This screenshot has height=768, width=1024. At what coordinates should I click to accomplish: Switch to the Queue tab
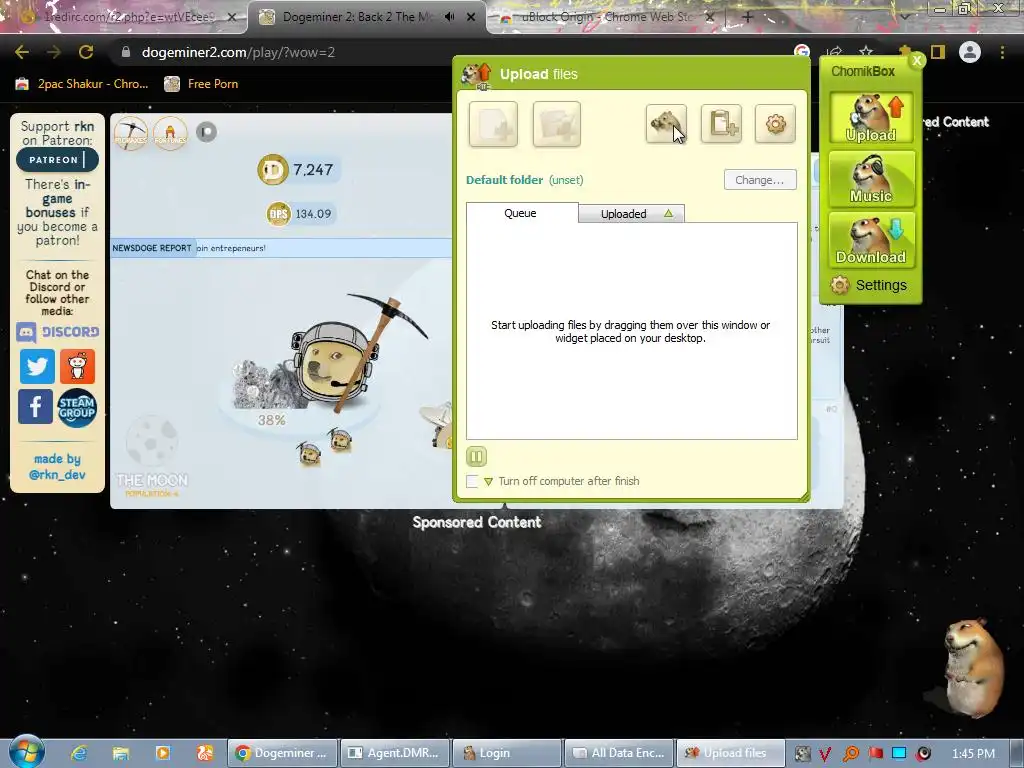click(520, 213)
